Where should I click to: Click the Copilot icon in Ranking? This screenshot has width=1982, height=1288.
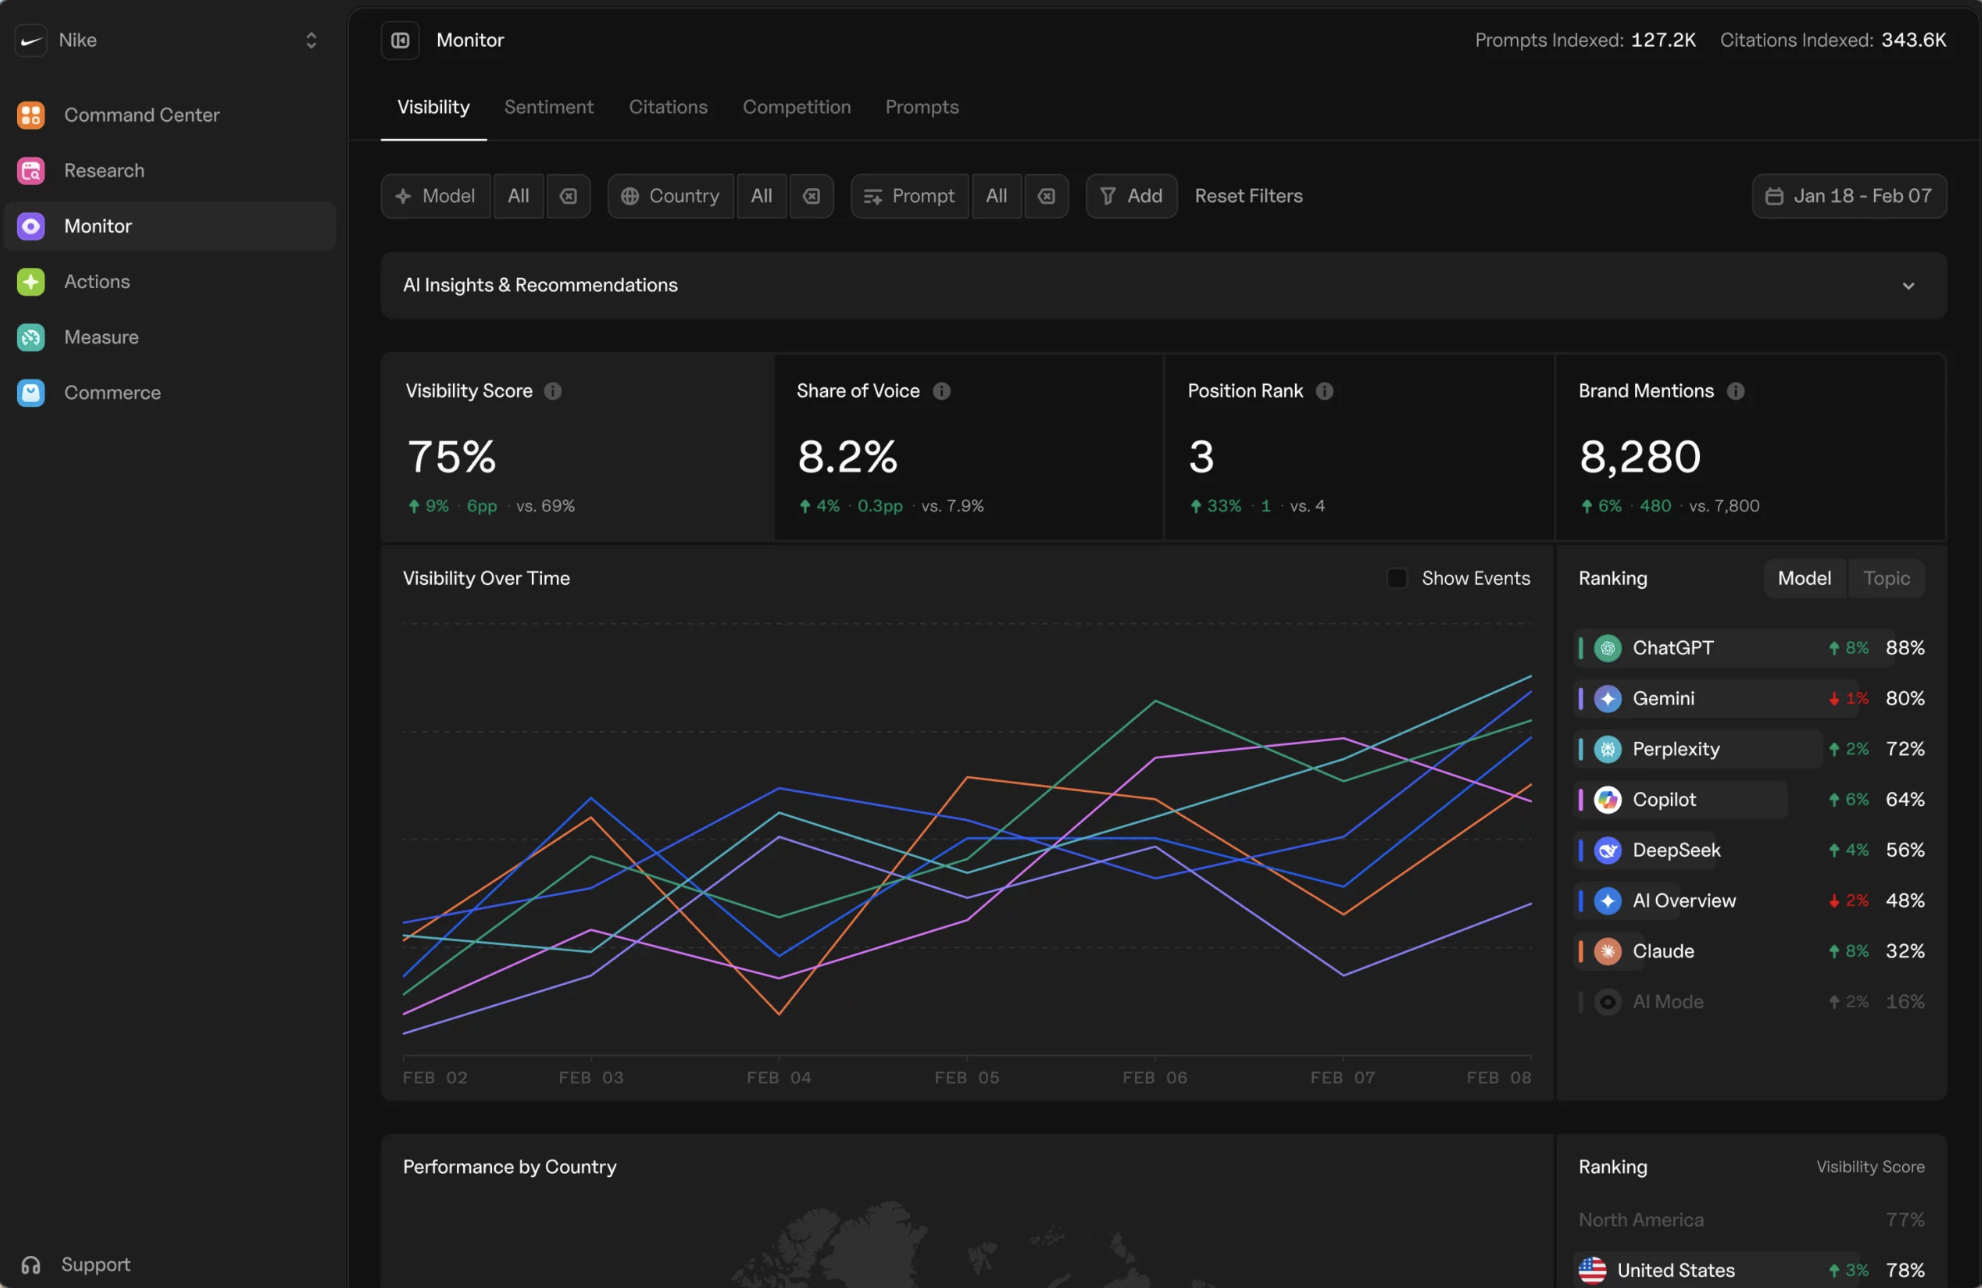[x=1608, y=800]
